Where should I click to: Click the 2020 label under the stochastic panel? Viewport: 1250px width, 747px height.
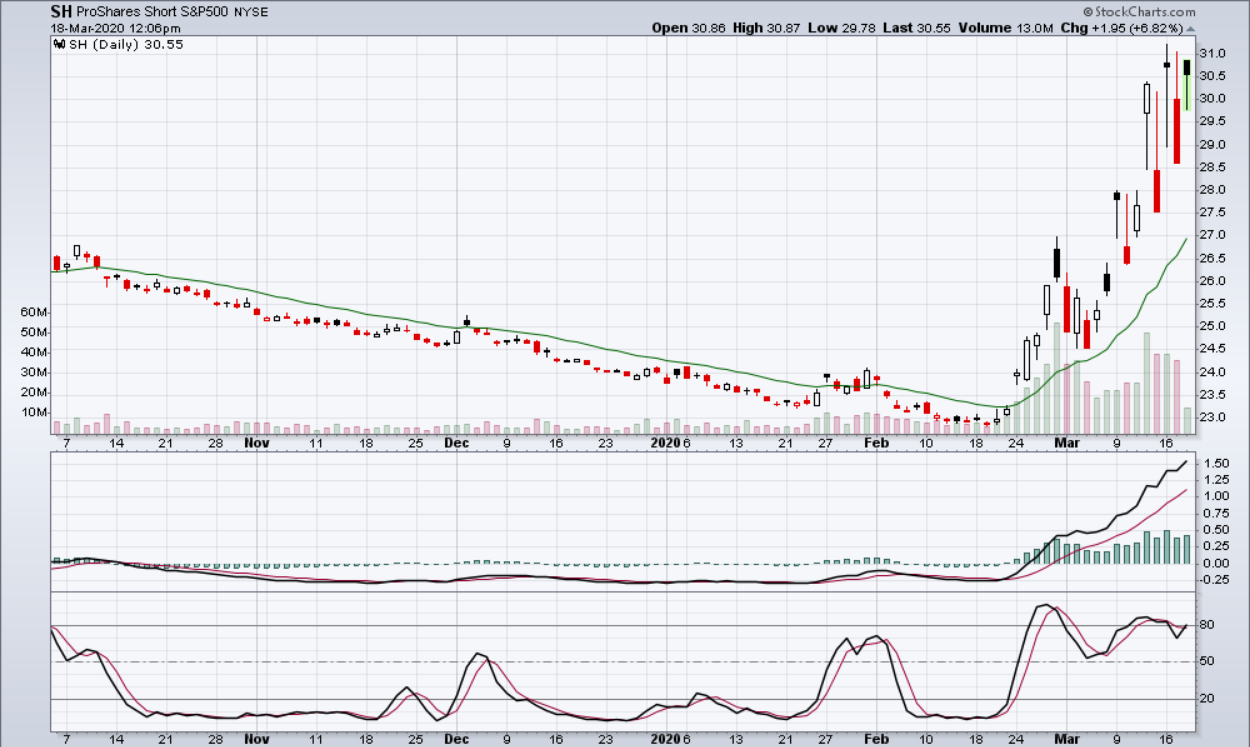coord(665,740)
